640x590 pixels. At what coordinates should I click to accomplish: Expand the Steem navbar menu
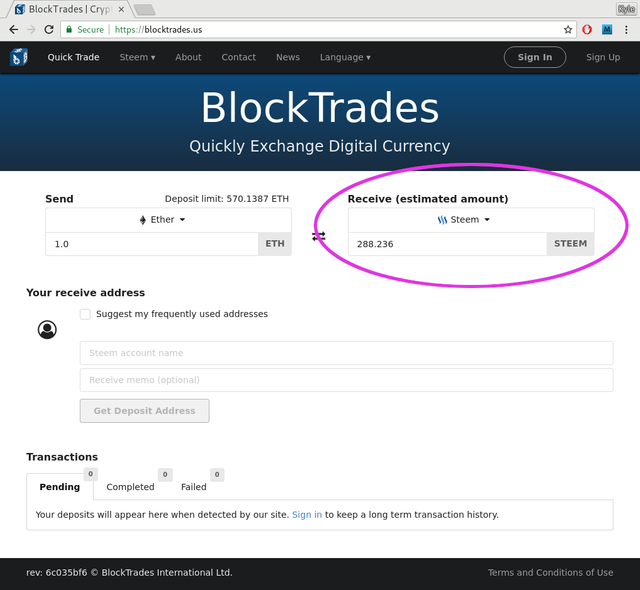tap(137, 57)
